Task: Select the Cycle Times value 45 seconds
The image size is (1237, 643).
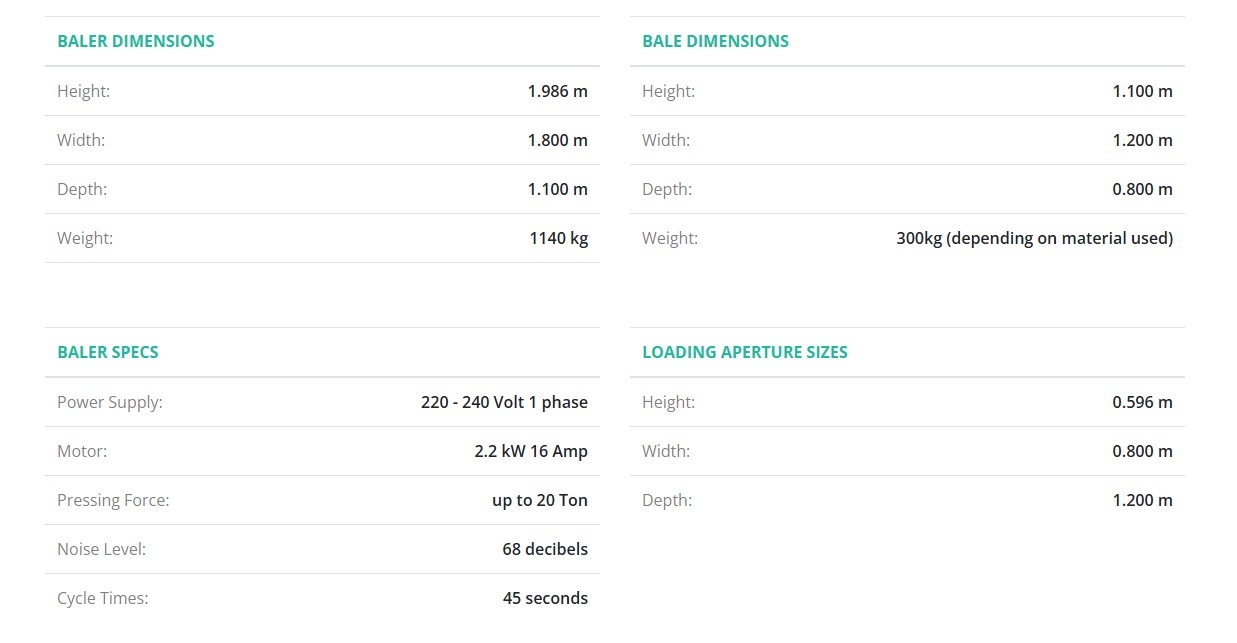Action: tap(545, 598)
